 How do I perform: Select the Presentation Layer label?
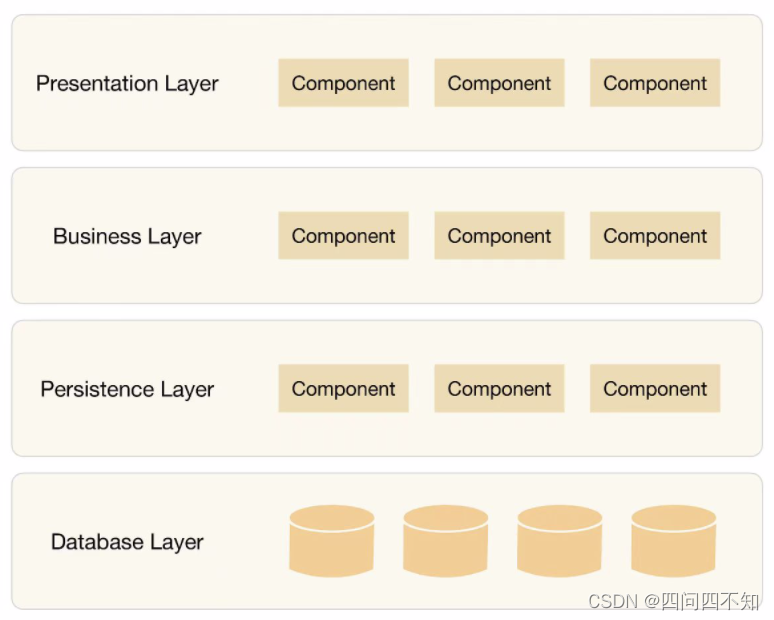[x=127, y=83]
